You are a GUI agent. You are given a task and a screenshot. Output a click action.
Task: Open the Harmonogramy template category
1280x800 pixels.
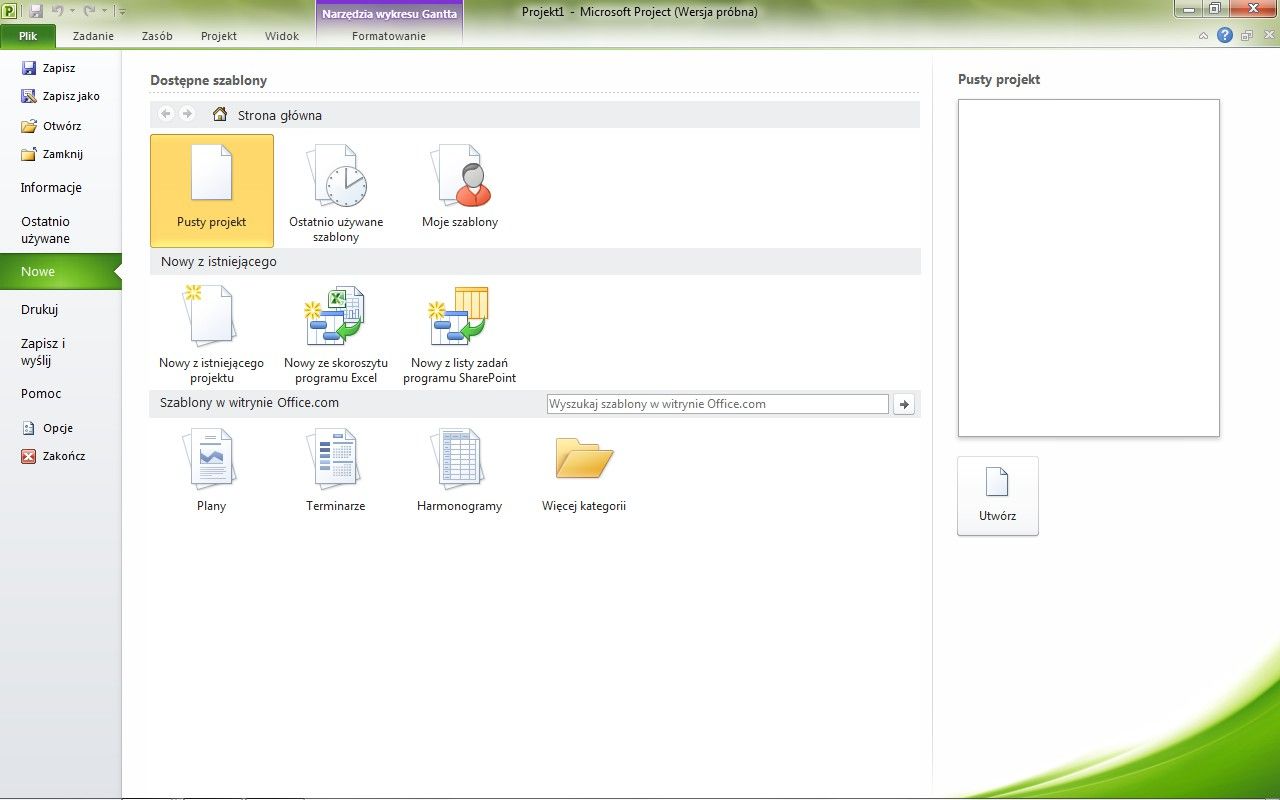pyautogui.click(x=460, y=470)
